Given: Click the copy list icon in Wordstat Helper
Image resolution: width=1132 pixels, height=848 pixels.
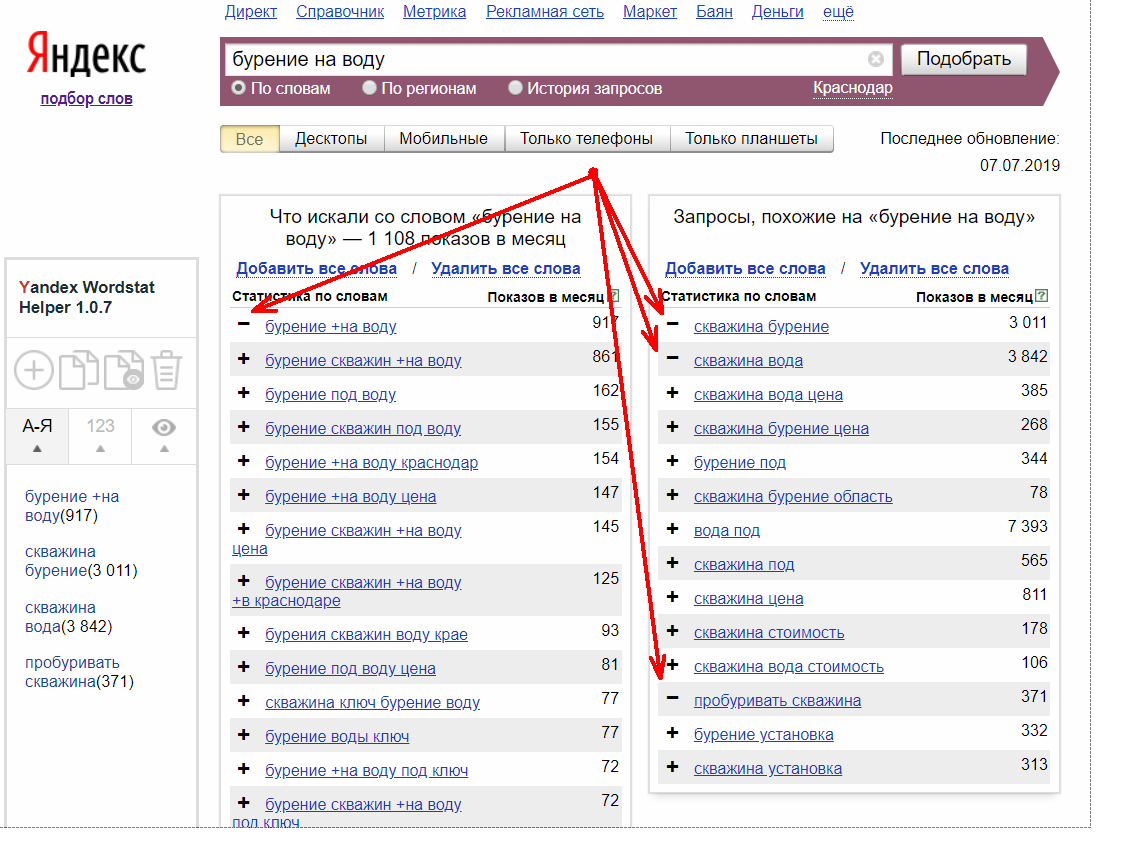Looking at the screenshot, I should (79, 370).
